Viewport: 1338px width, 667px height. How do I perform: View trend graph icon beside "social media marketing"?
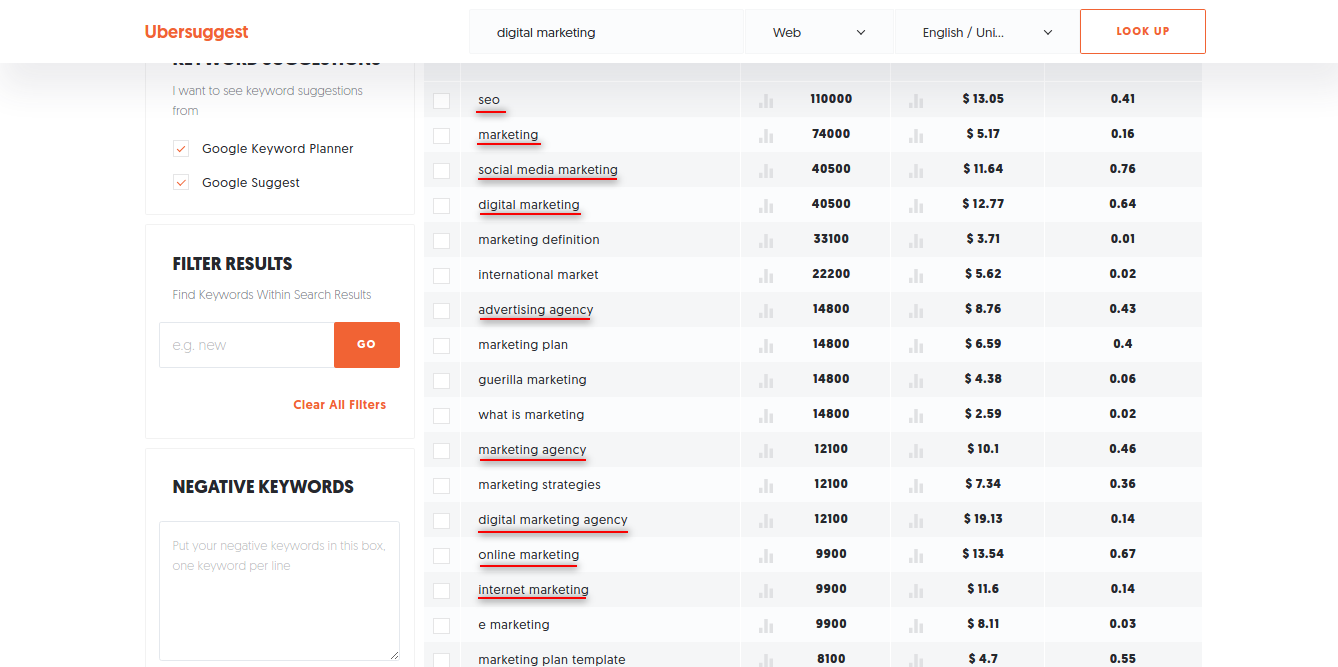tap(765, 170)
